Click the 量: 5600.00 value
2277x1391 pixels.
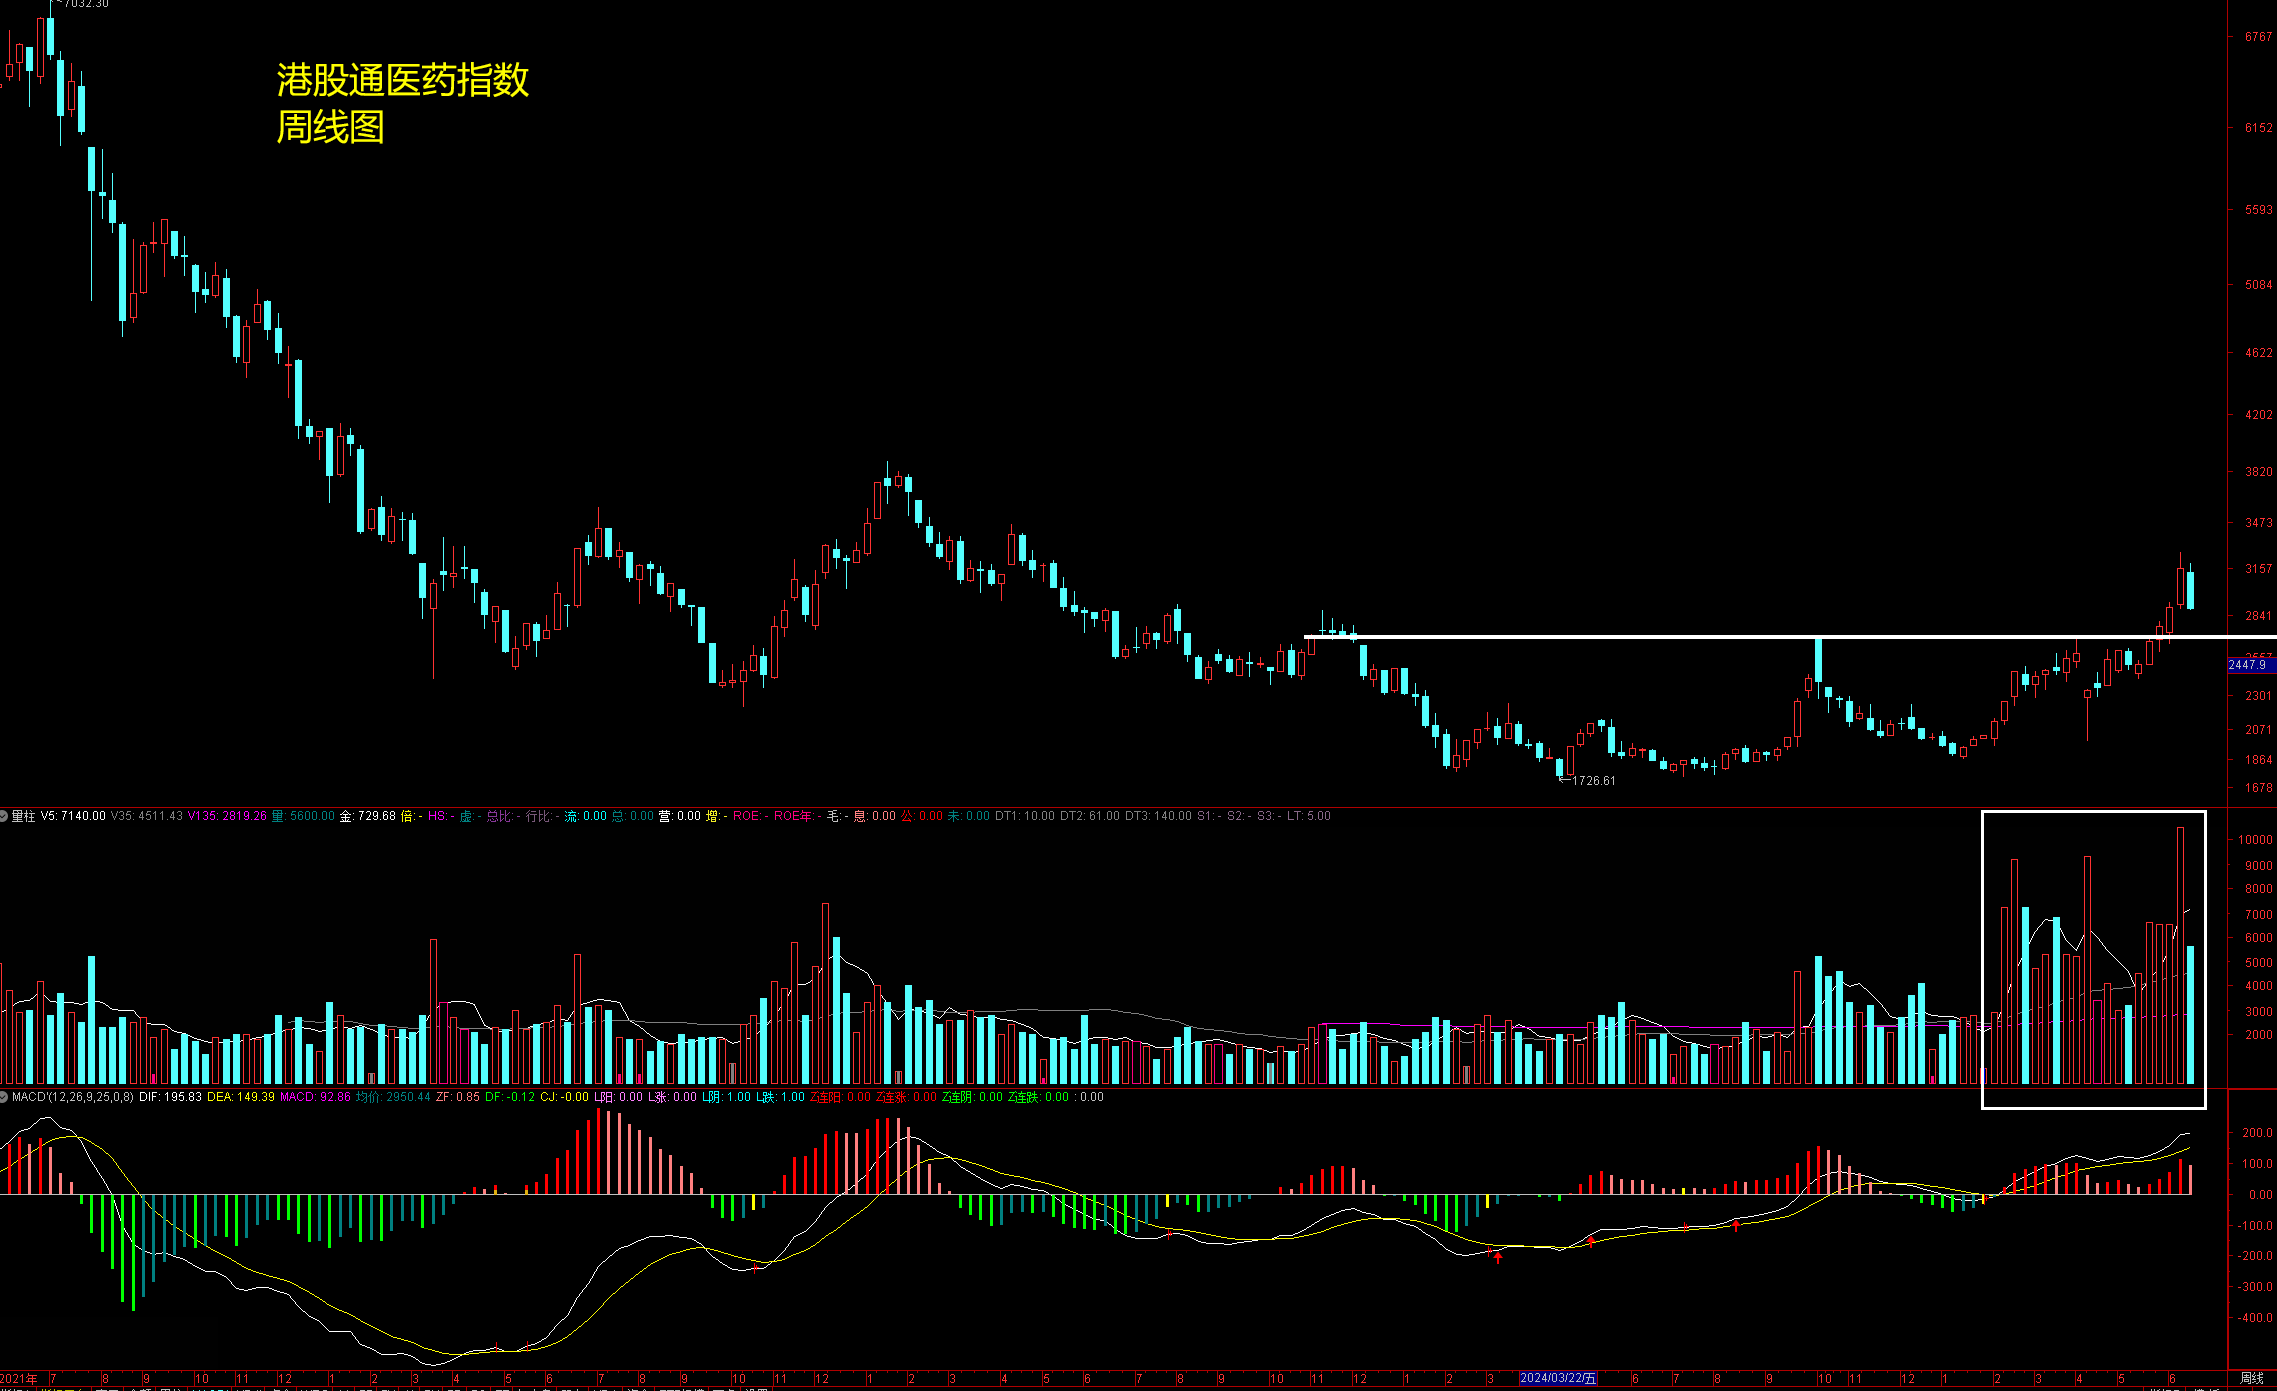pos(303,816)
